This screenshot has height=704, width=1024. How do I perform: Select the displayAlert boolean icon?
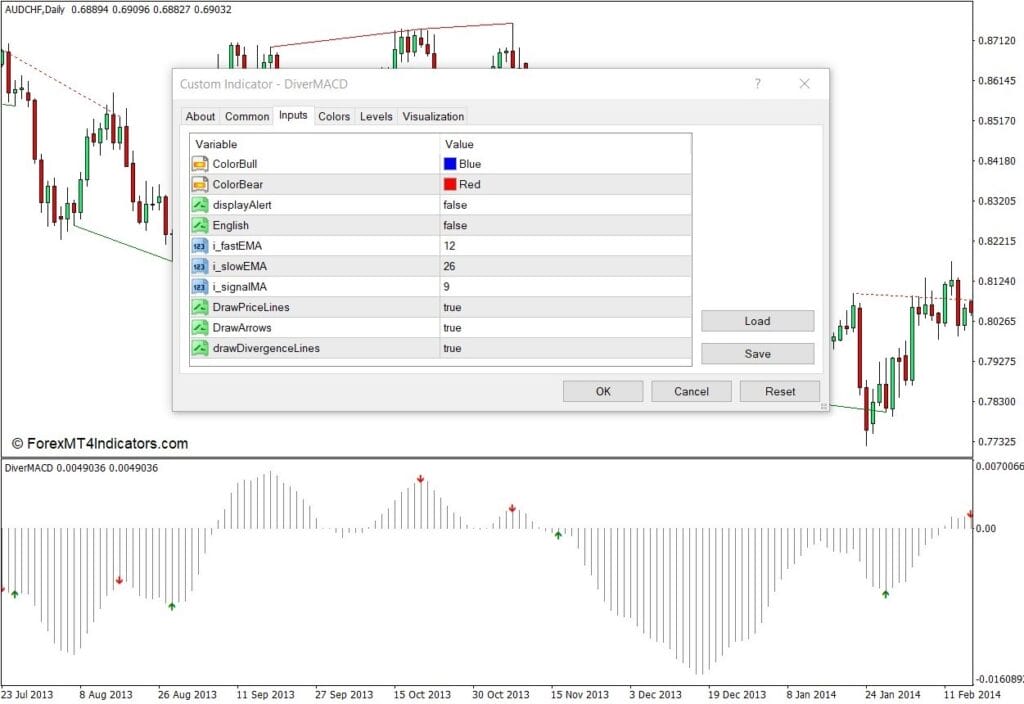coord(199,205)
